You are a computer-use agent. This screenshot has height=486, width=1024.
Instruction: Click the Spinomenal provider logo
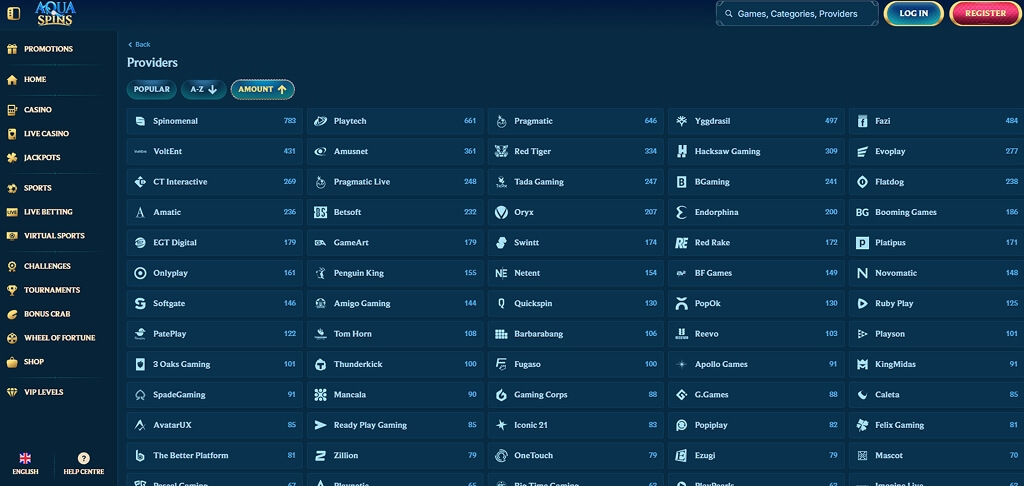pos(140,121)
